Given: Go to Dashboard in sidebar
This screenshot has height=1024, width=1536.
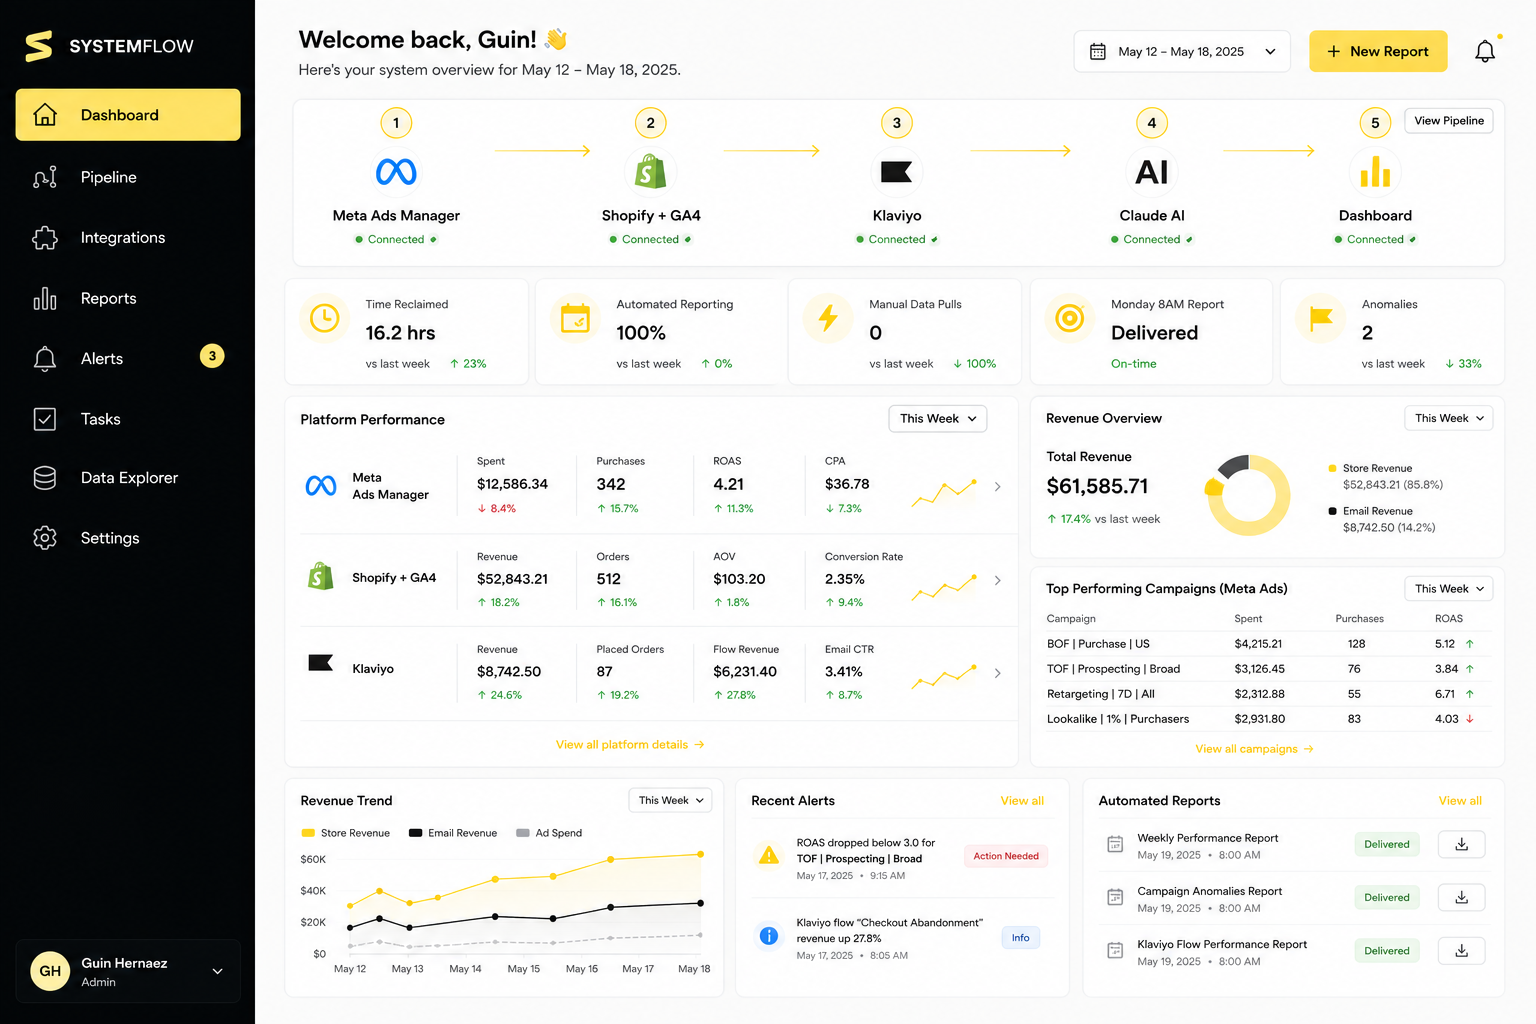Looking at the screenshot, I should click(128, 115).
